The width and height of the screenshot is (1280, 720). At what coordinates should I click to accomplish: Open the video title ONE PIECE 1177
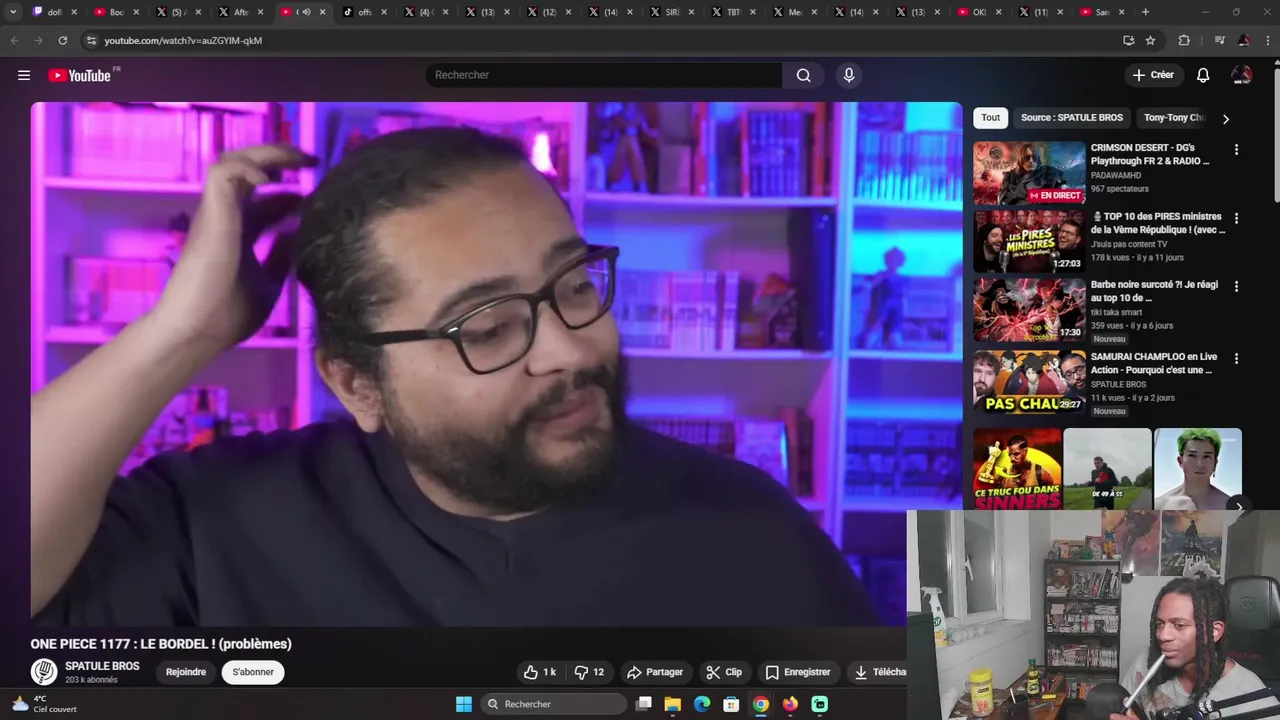pos(161,644)
